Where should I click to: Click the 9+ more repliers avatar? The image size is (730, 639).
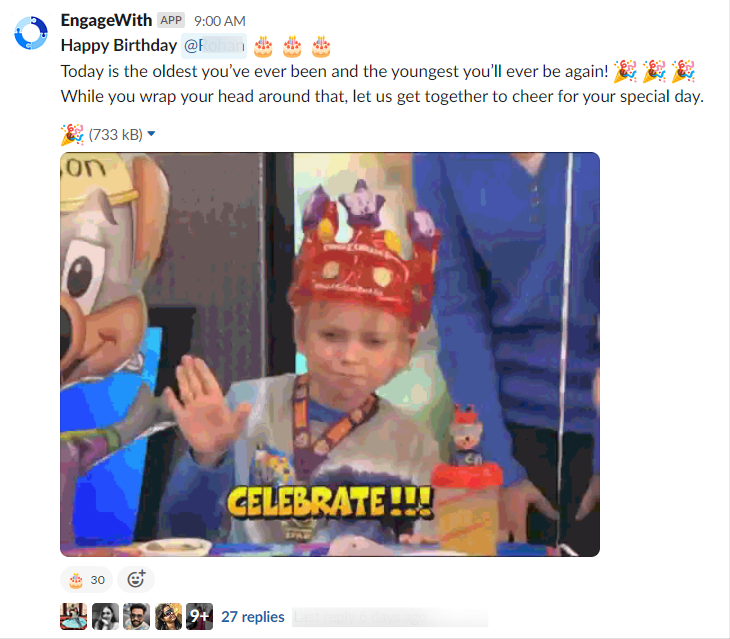point(199,617)
